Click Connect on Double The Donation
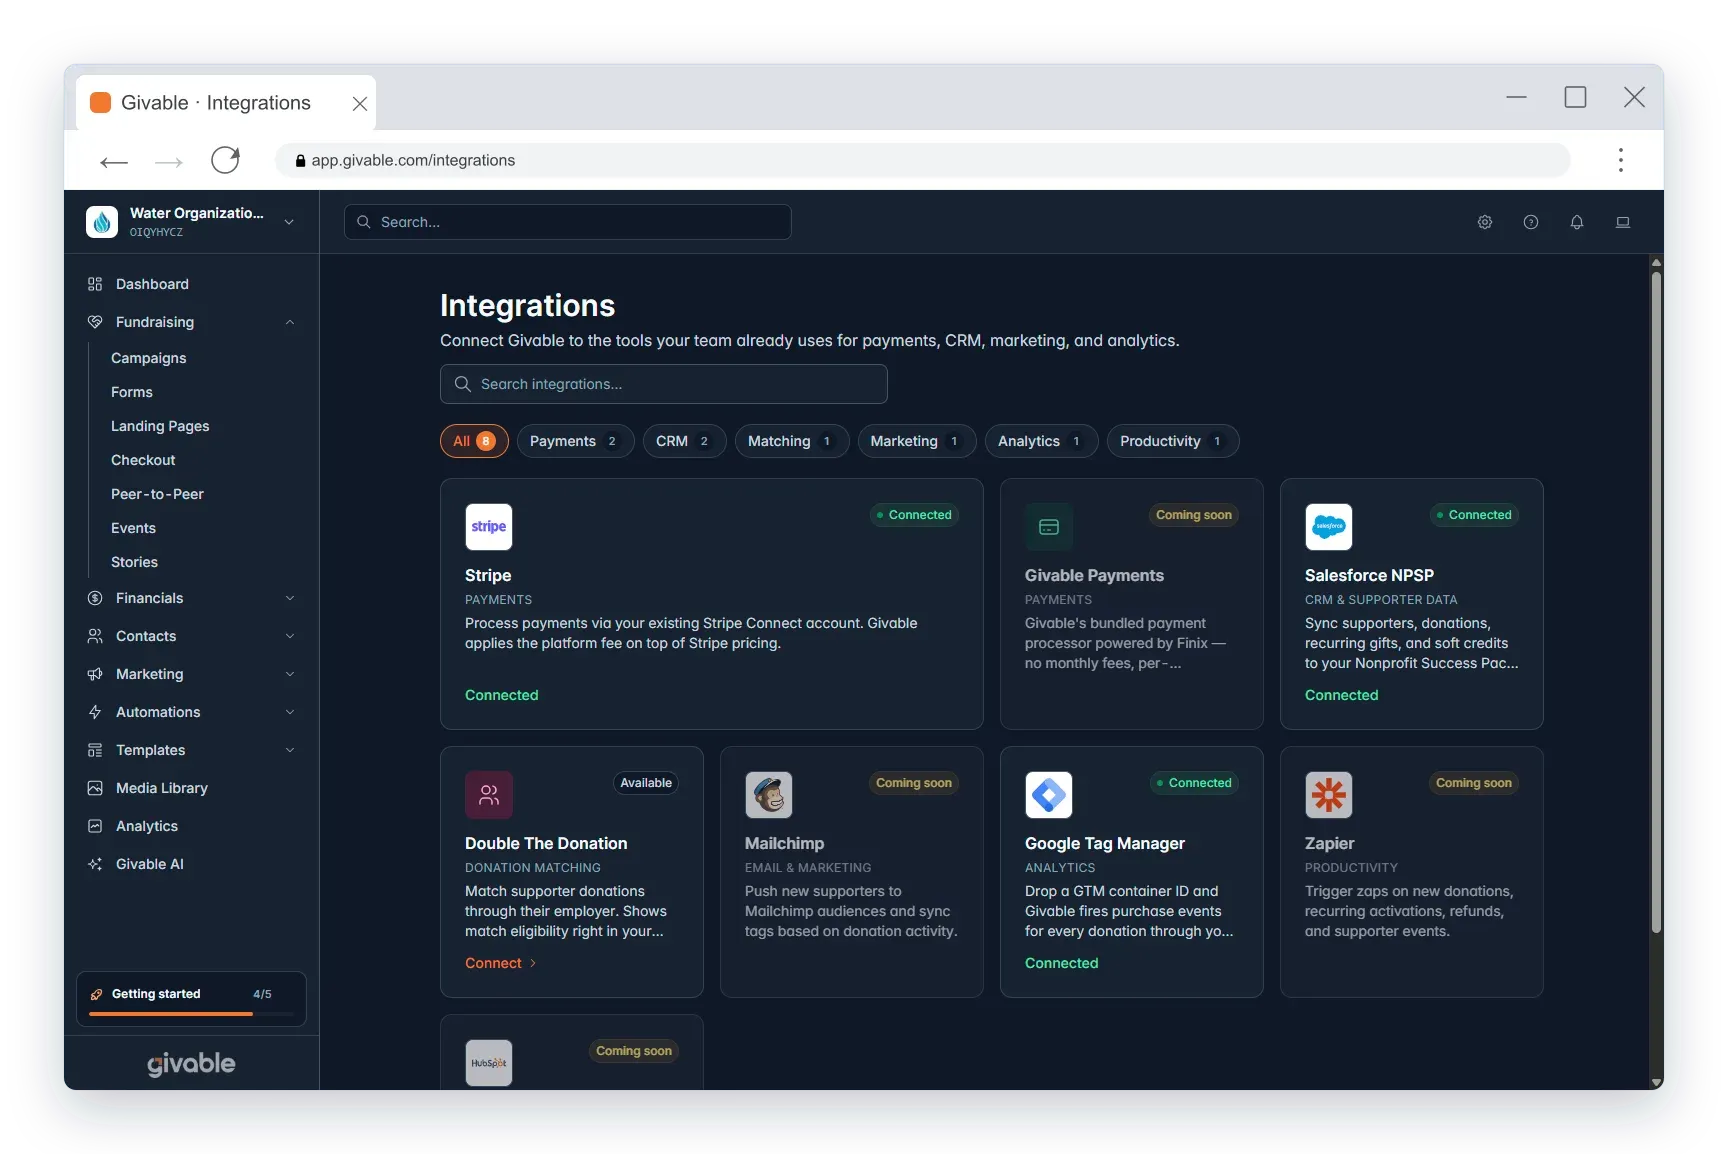The image size is (1728, 1154). click(501, 963)
